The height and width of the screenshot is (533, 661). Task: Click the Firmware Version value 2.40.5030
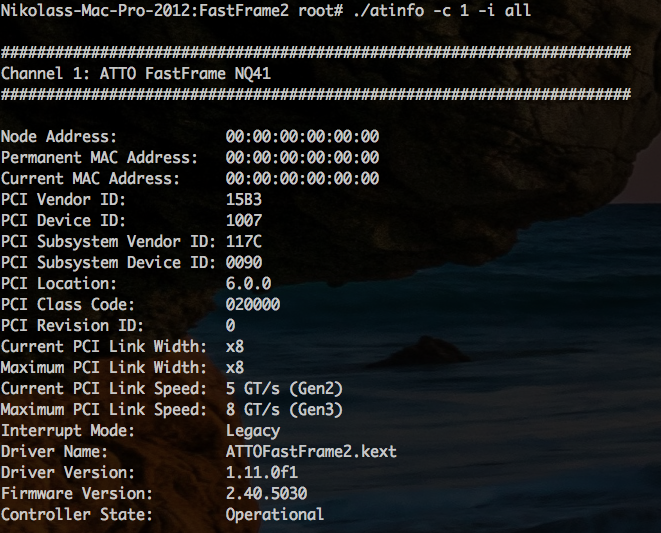coord(266,494)
